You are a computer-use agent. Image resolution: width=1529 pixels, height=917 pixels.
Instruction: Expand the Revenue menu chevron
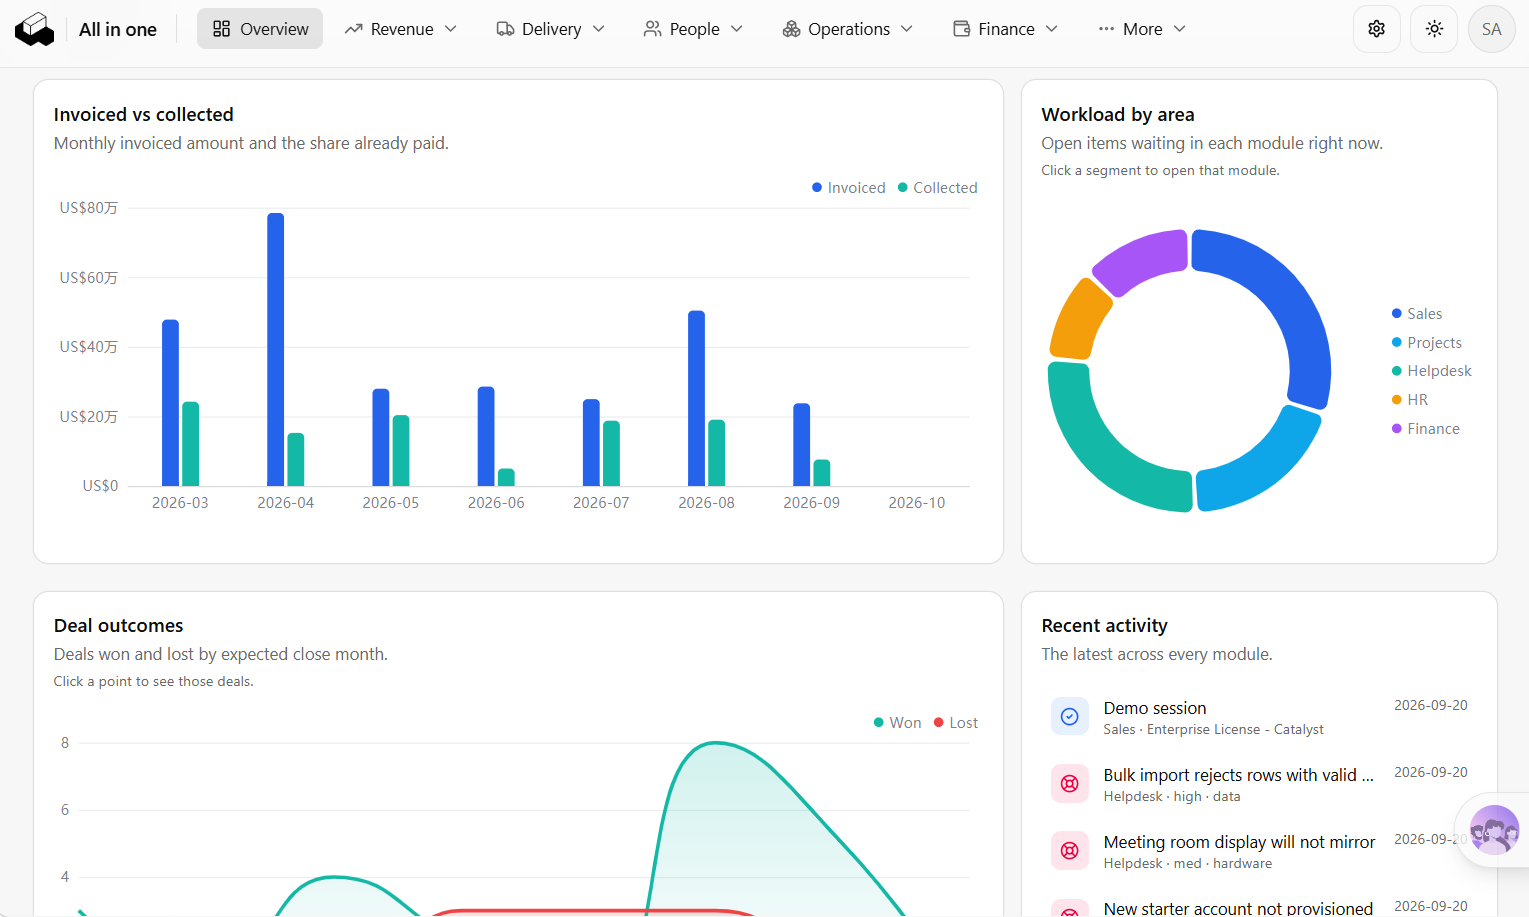(451, 29)
